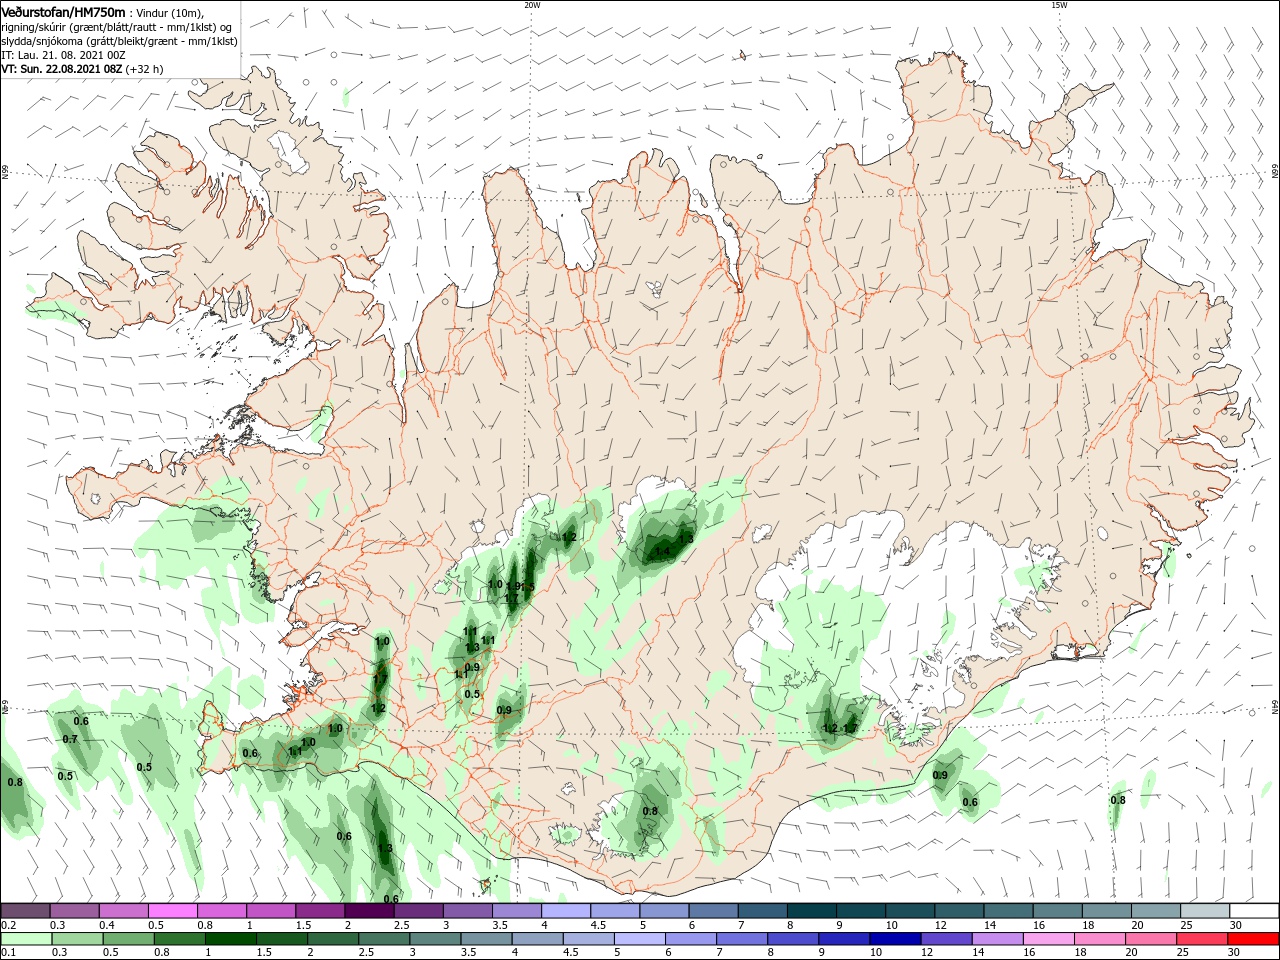Choose the green 0.8 rain-scale swatch
The width and height of the screenshot is (1280, 960).
coord(179,939)
